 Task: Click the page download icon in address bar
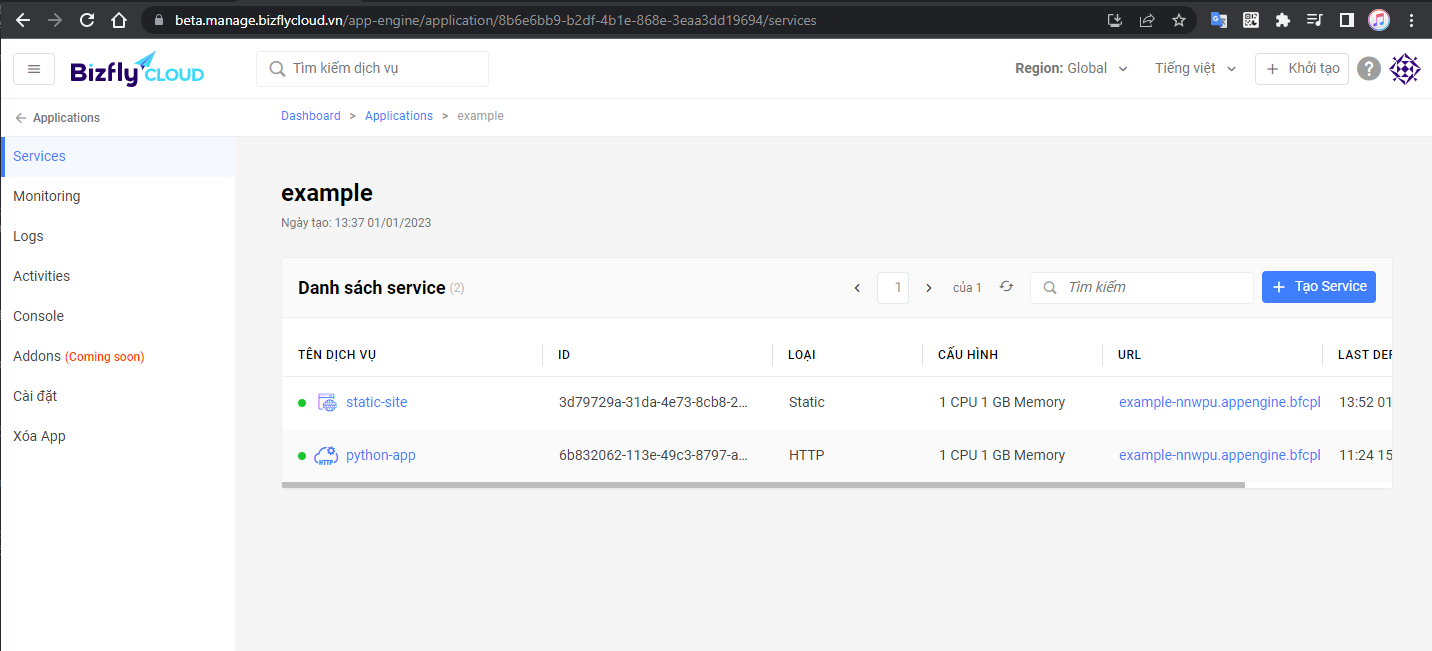tap(1115, 19)
